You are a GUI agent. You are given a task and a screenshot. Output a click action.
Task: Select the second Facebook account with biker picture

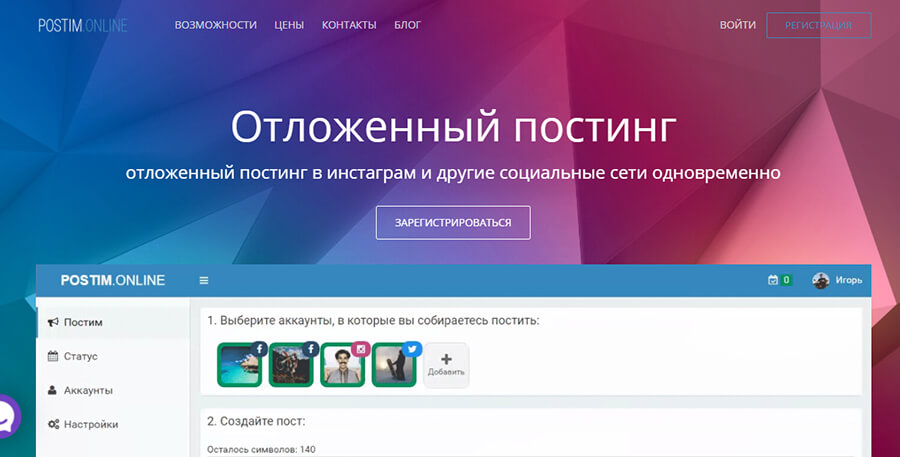291,365
